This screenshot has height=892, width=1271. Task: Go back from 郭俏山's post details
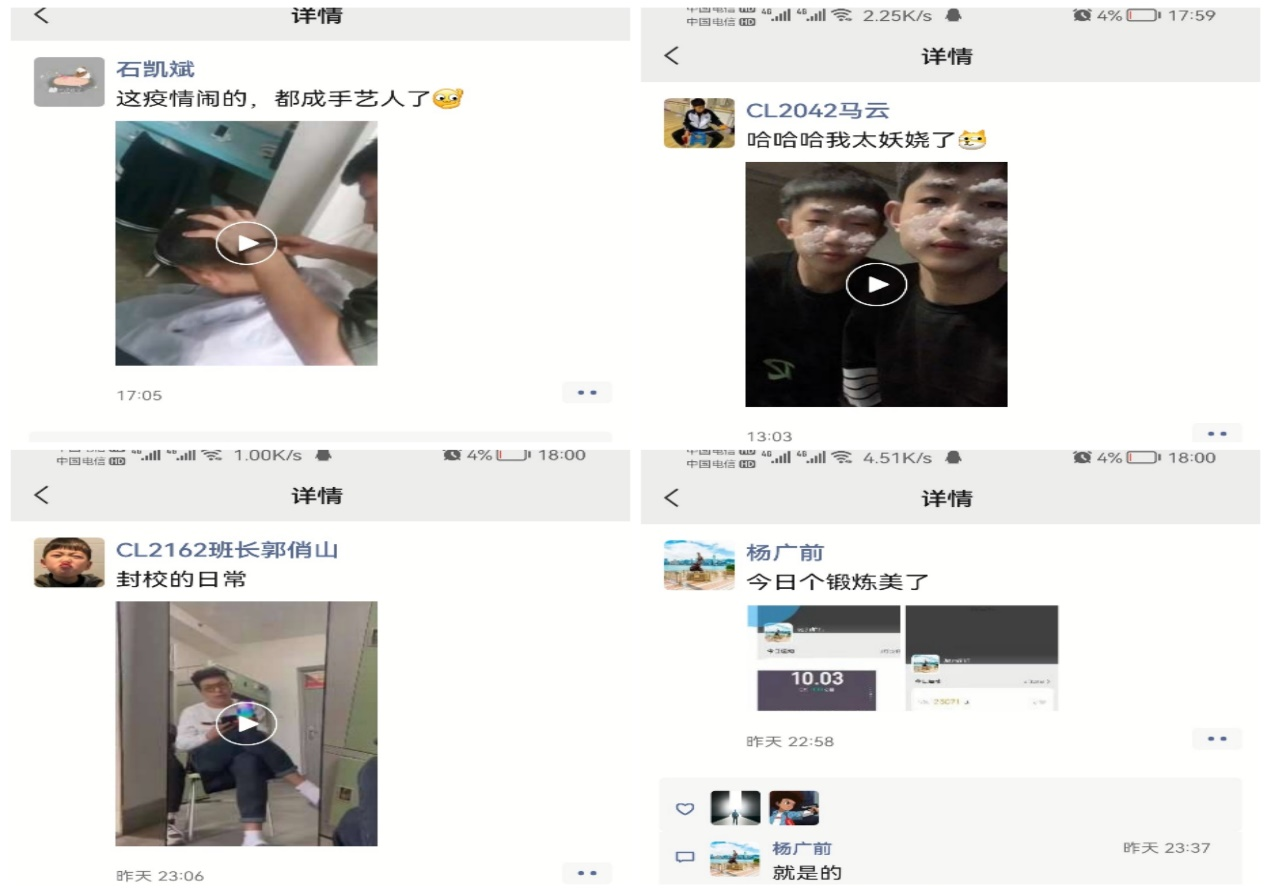[x=41, y=495]
